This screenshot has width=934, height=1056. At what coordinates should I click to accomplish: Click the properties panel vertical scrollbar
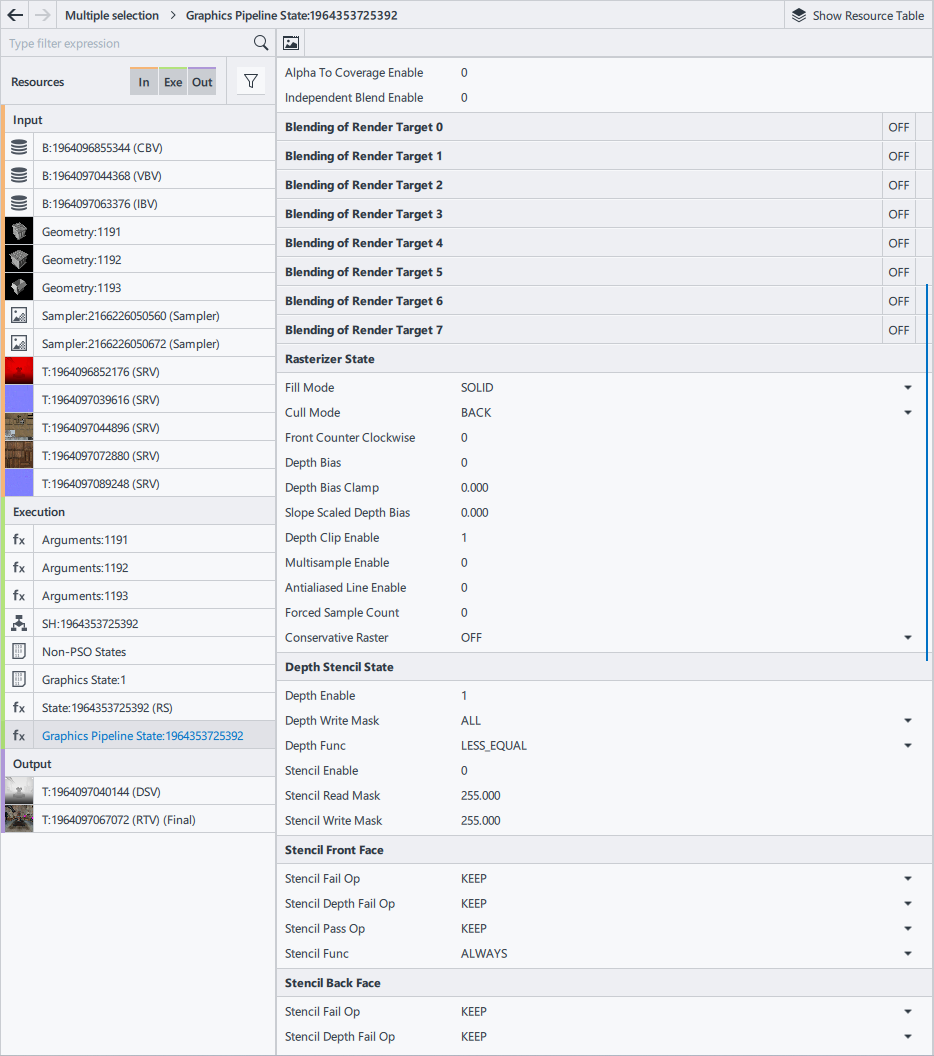pos(927,471)
